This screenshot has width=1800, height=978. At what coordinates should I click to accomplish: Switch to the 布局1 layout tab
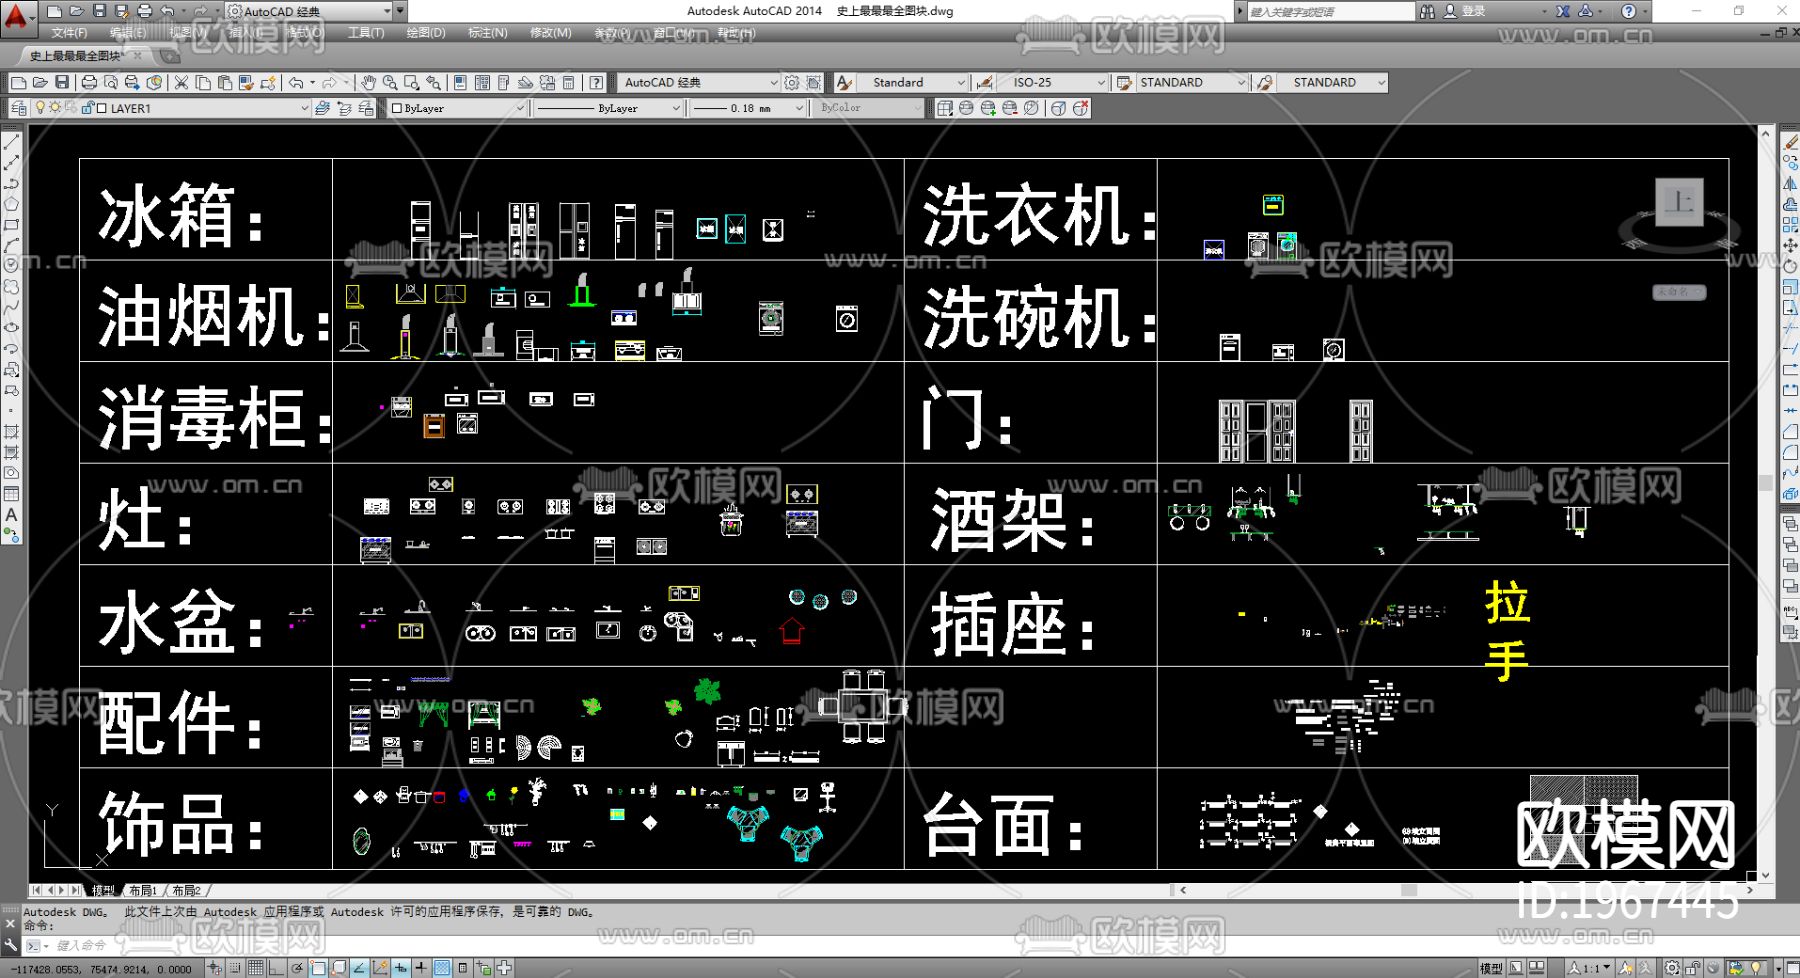point(143,890)
